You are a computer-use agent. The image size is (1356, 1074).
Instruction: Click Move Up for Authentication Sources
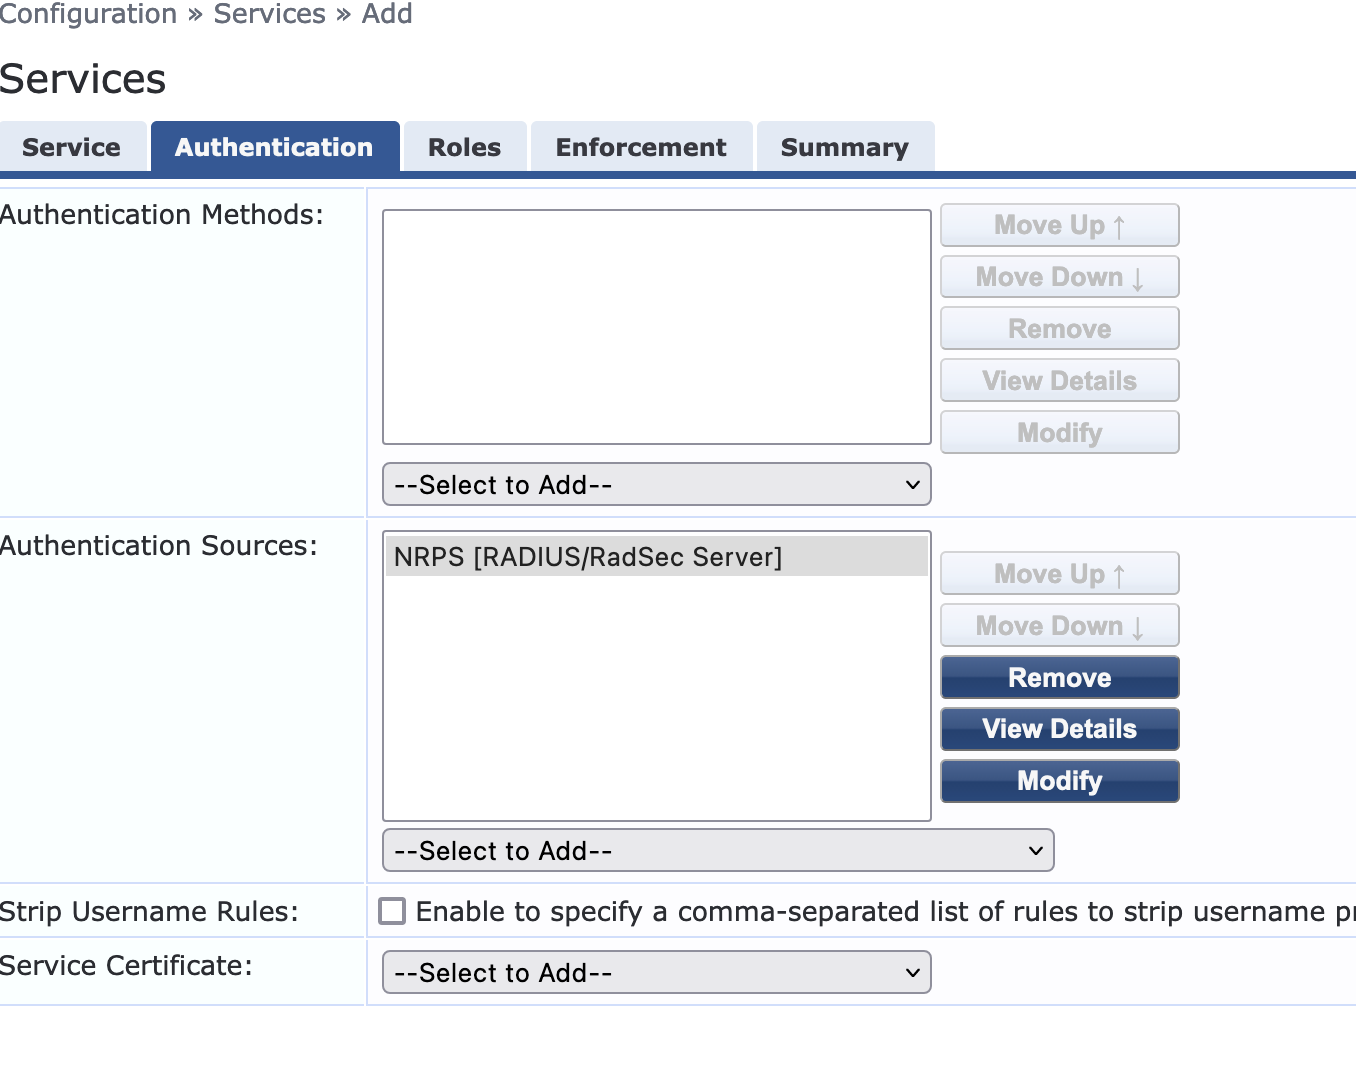point(1059,574)
